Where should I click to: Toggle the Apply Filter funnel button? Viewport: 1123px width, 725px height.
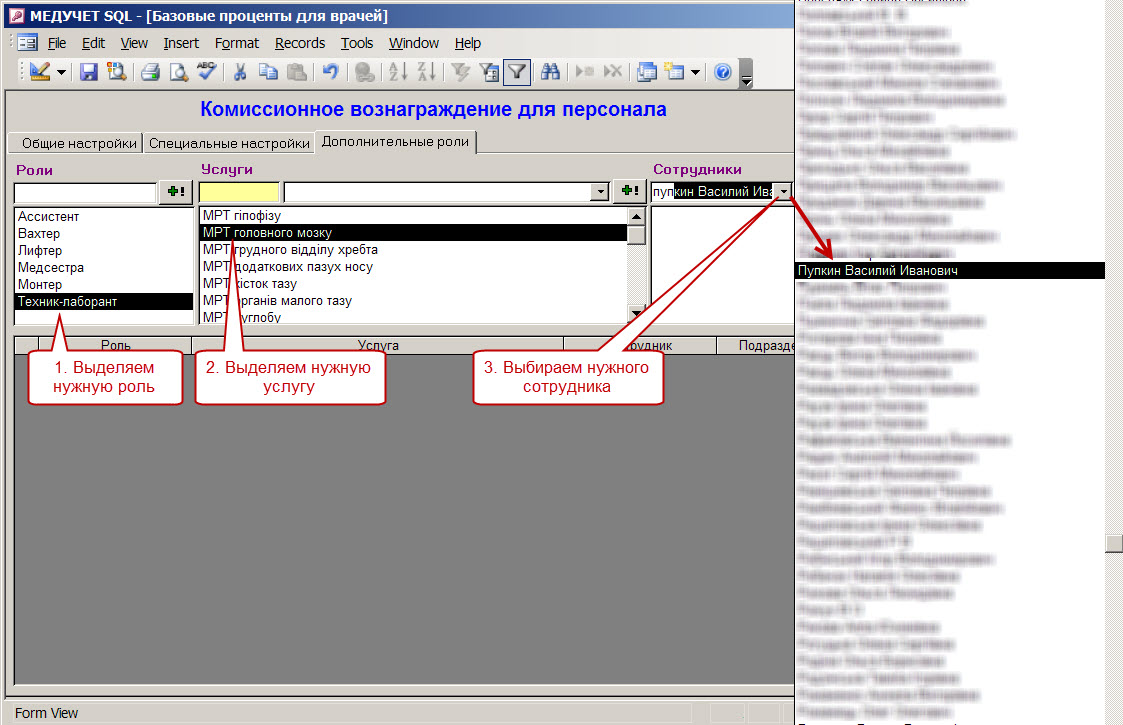(x=517, y=72)
